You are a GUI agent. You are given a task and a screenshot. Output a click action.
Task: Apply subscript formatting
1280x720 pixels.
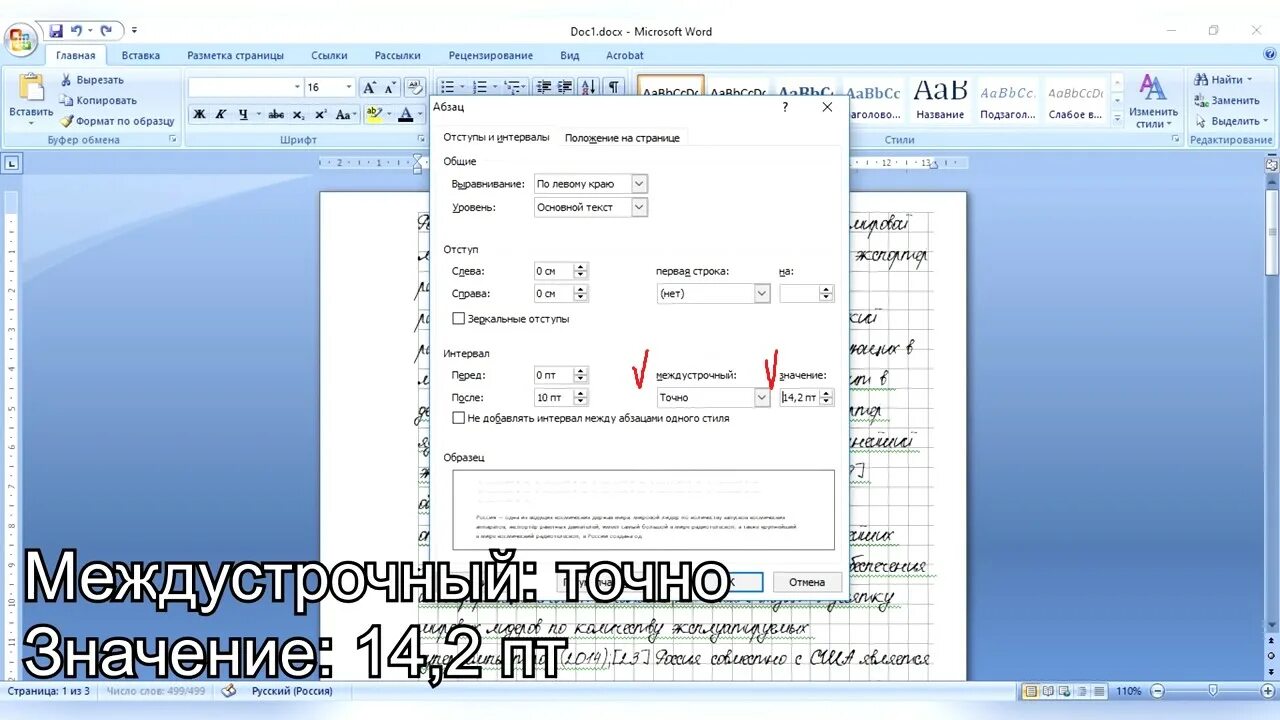[x=300, y=114]
